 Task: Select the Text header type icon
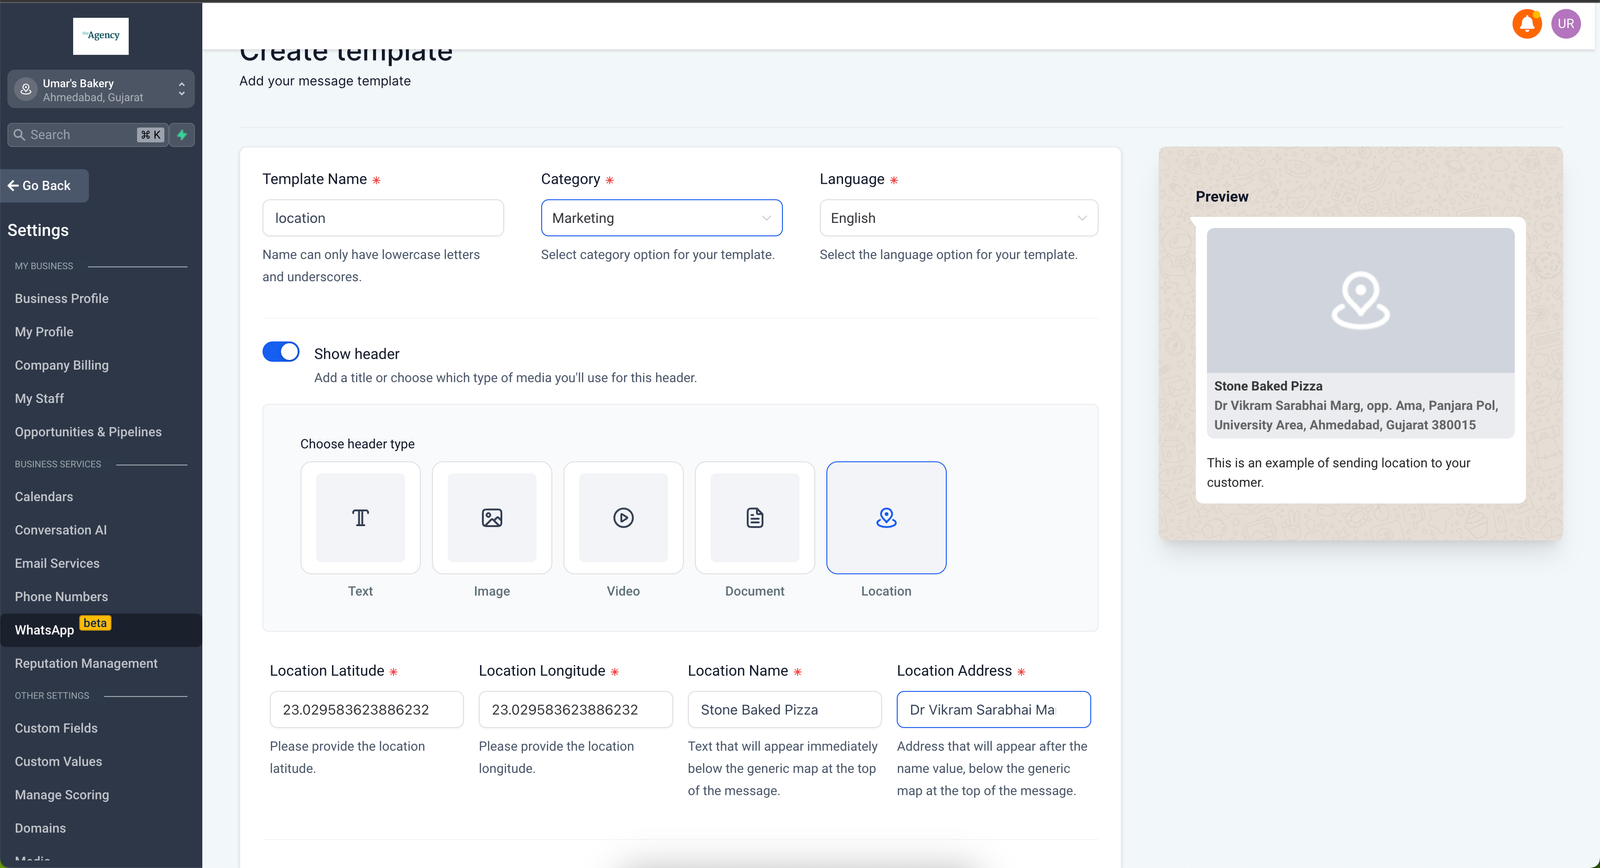(x=360, y=518)
